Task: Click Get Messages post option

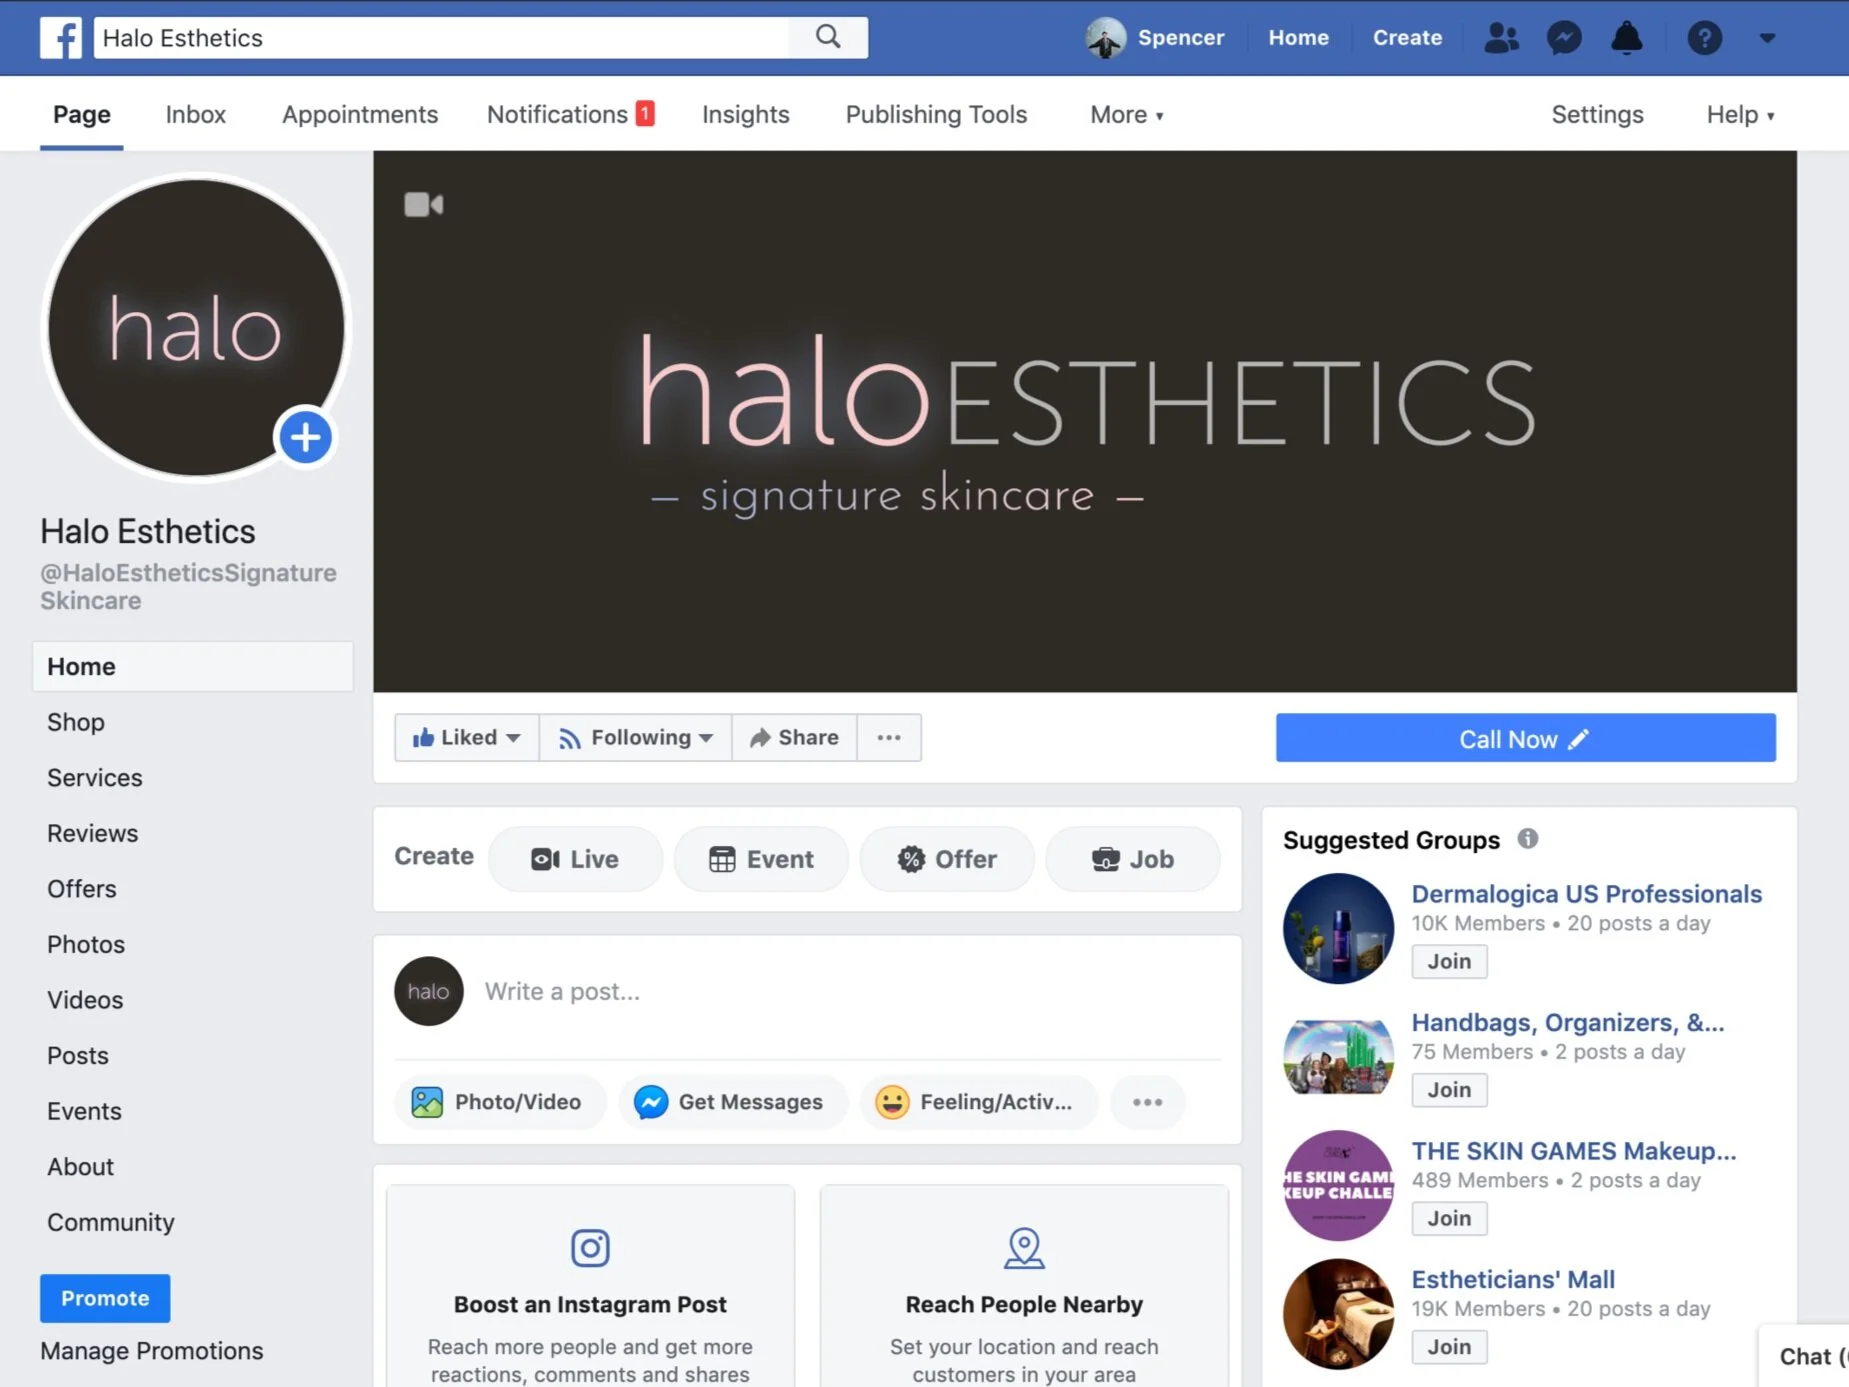Action: click(733, 1102)
